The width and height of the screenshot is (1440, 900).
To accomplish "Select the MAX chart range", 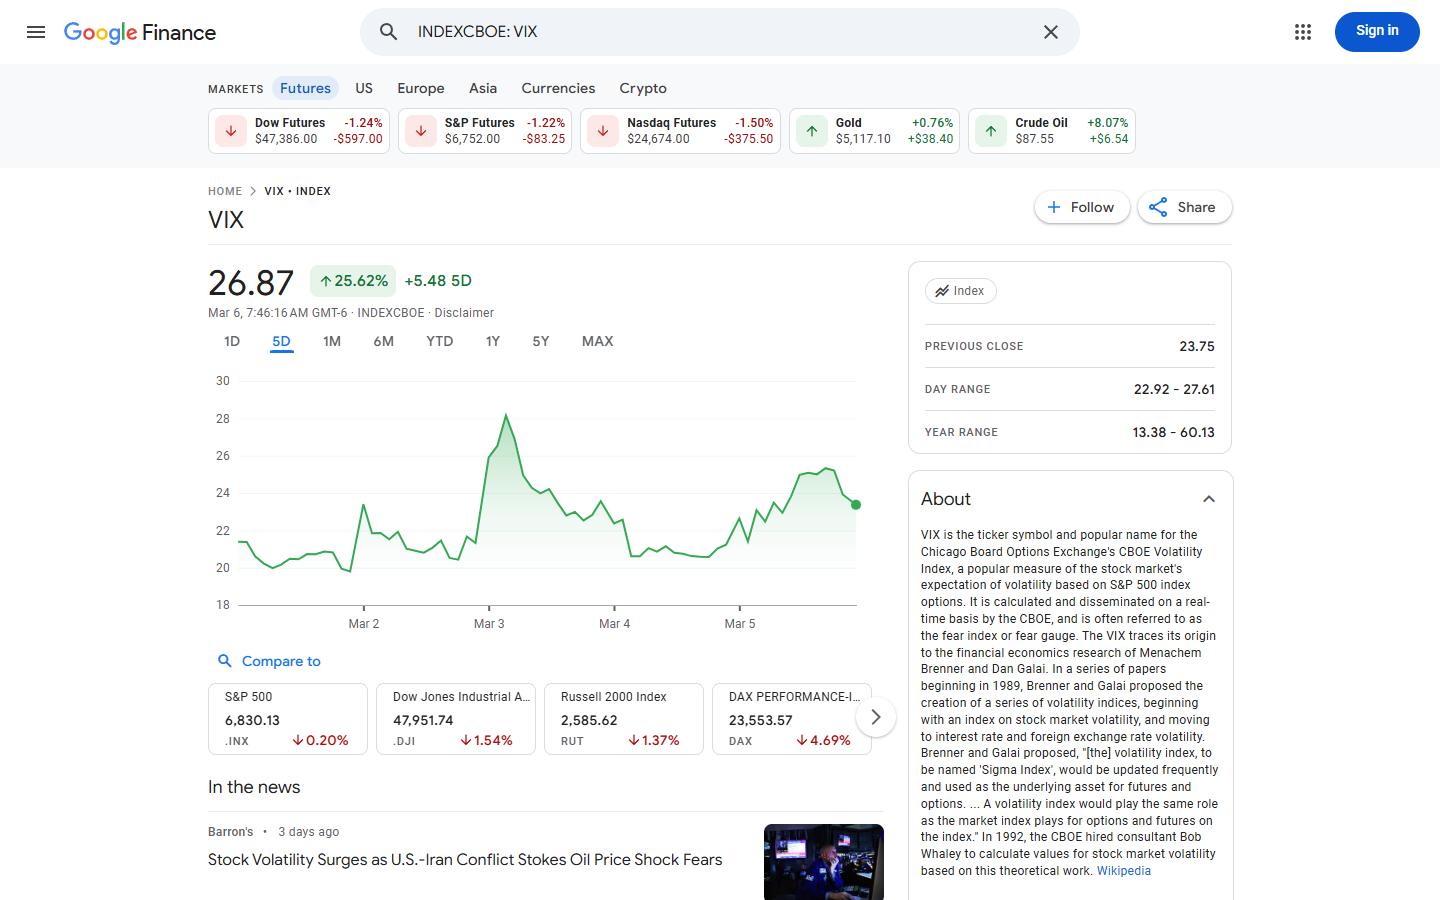I will (597, 341).
